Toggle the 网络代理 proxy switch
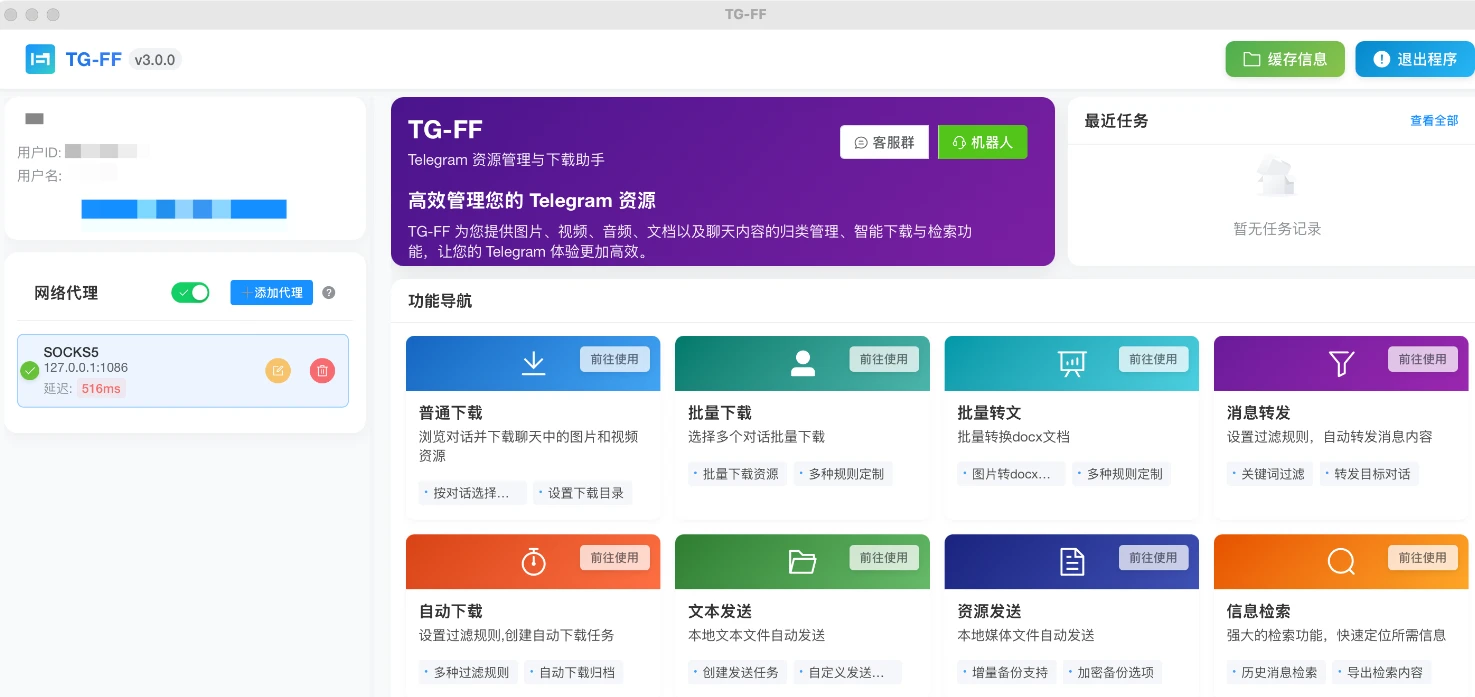This screenshot has width=1475, height=697. 190,292
